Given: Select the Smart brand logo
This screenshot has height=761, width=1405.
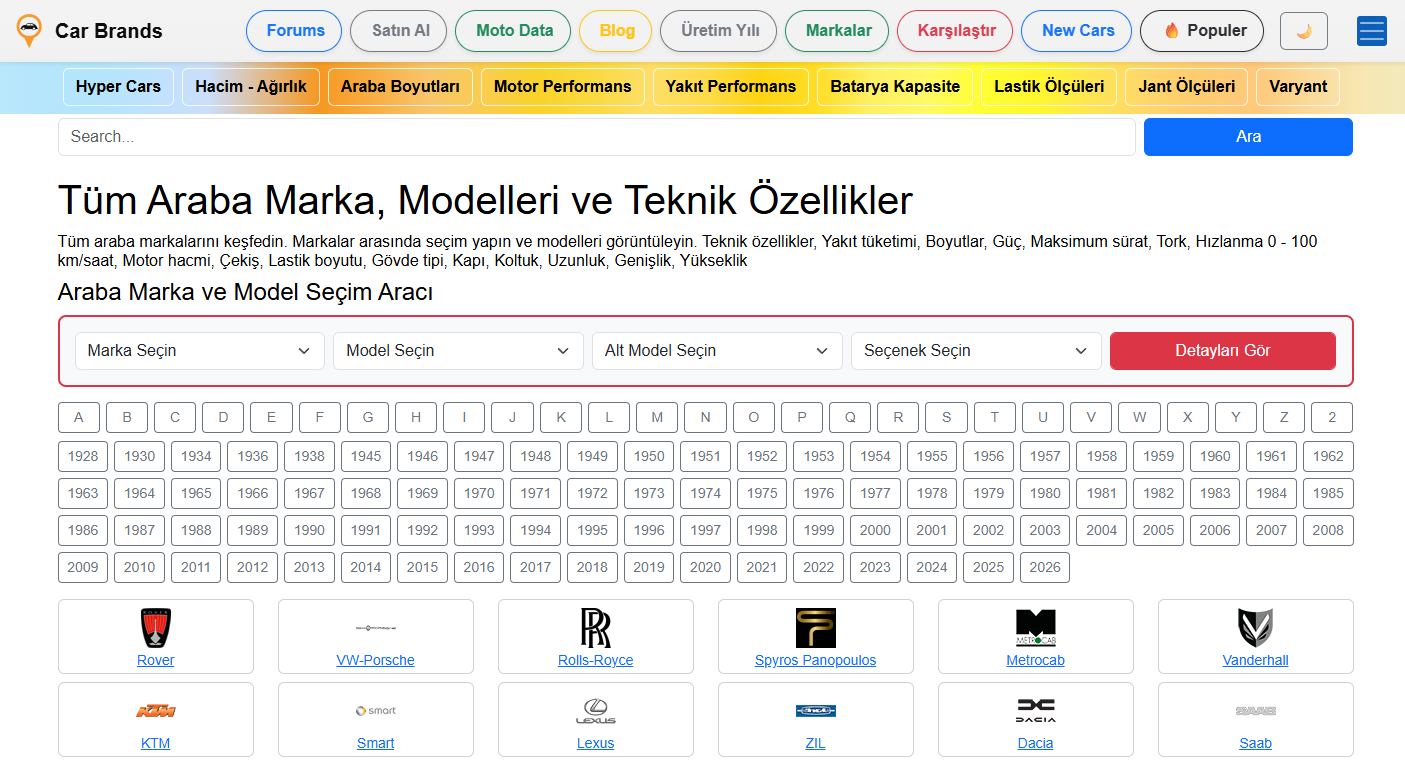Looking at the screenshot, I should tap(375, 710).
